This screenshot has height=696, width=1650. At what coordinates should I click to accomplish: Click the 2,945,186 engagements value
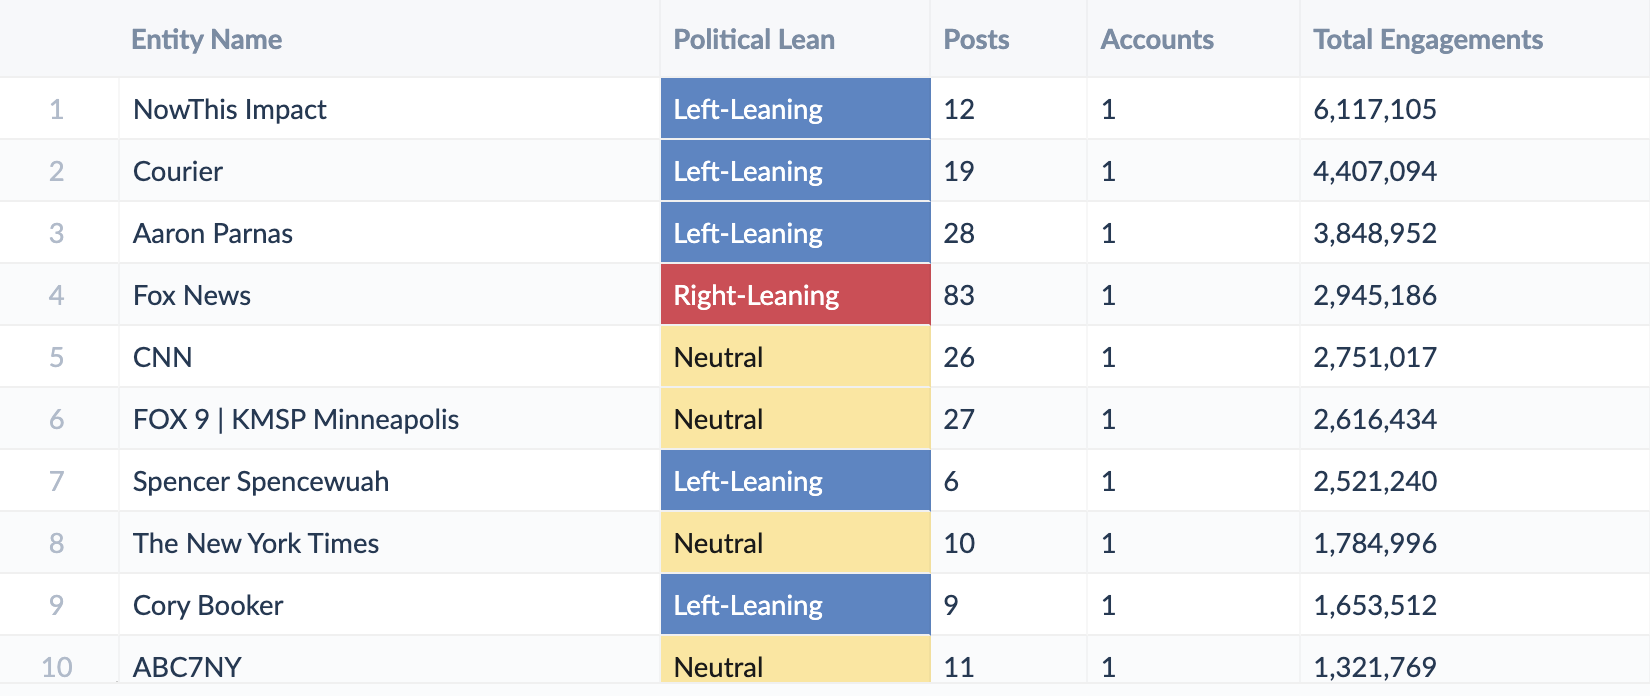coord(1375,296)
